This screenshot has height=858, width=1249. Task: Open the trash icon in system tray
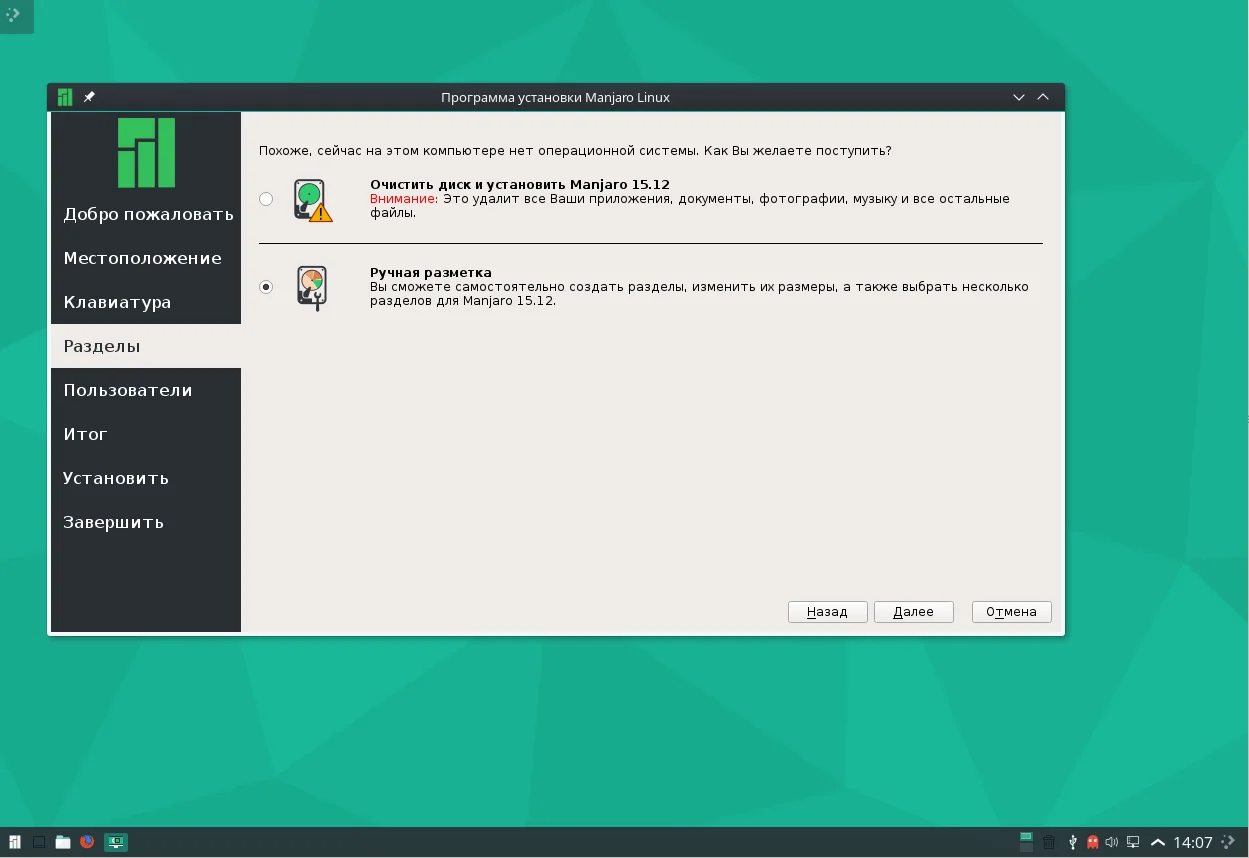click(x=1049, y=842)
